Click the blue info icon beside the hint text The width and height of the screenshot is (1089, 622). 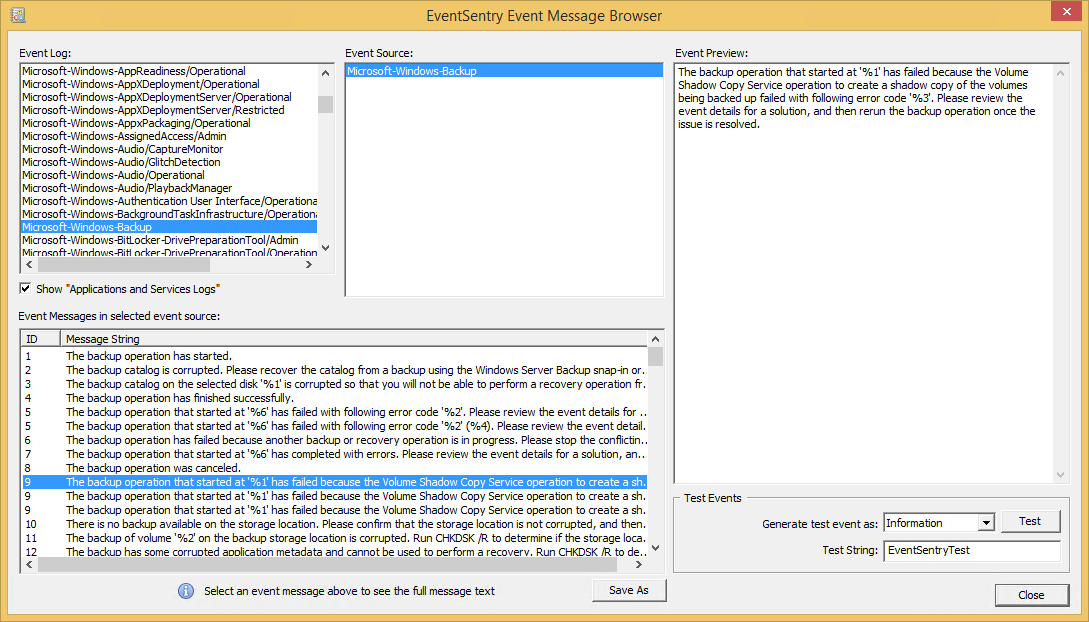point(185,591)
